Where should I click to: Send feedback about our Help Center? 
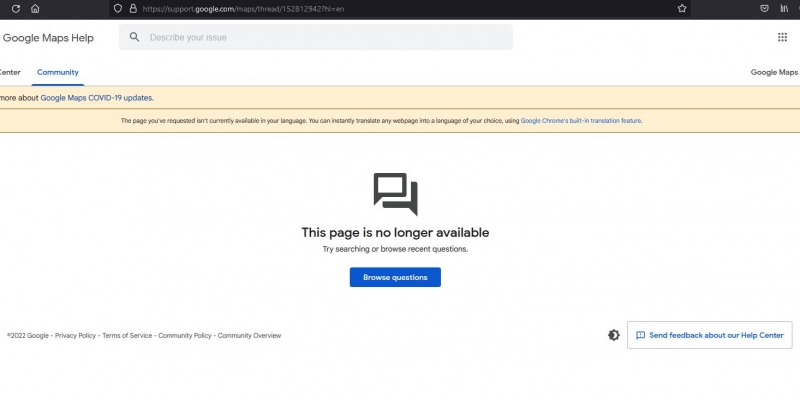click(710, 335)
